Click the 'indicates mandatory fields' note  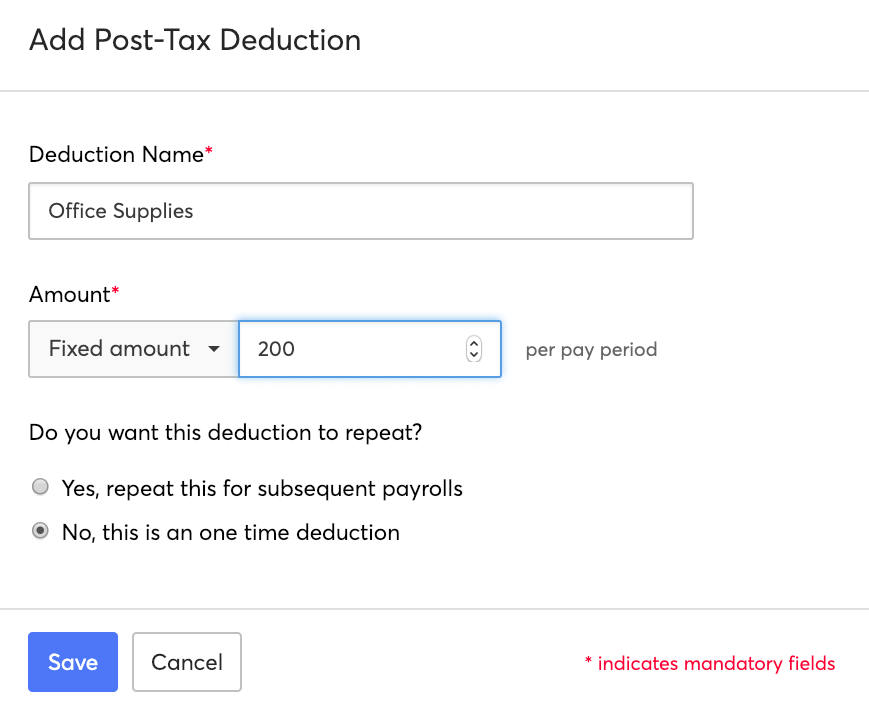coord(716,663)
